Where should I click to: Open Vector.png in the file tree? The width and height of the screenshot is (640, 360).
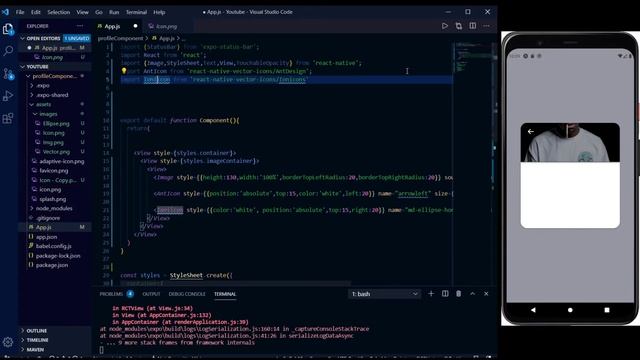(56, 151)
